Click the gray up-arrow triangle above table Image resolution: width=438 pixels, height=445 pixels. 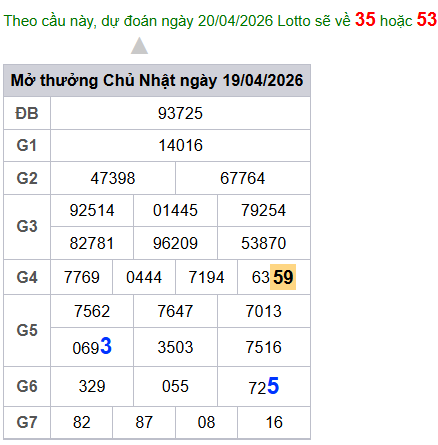coord(139,46)
